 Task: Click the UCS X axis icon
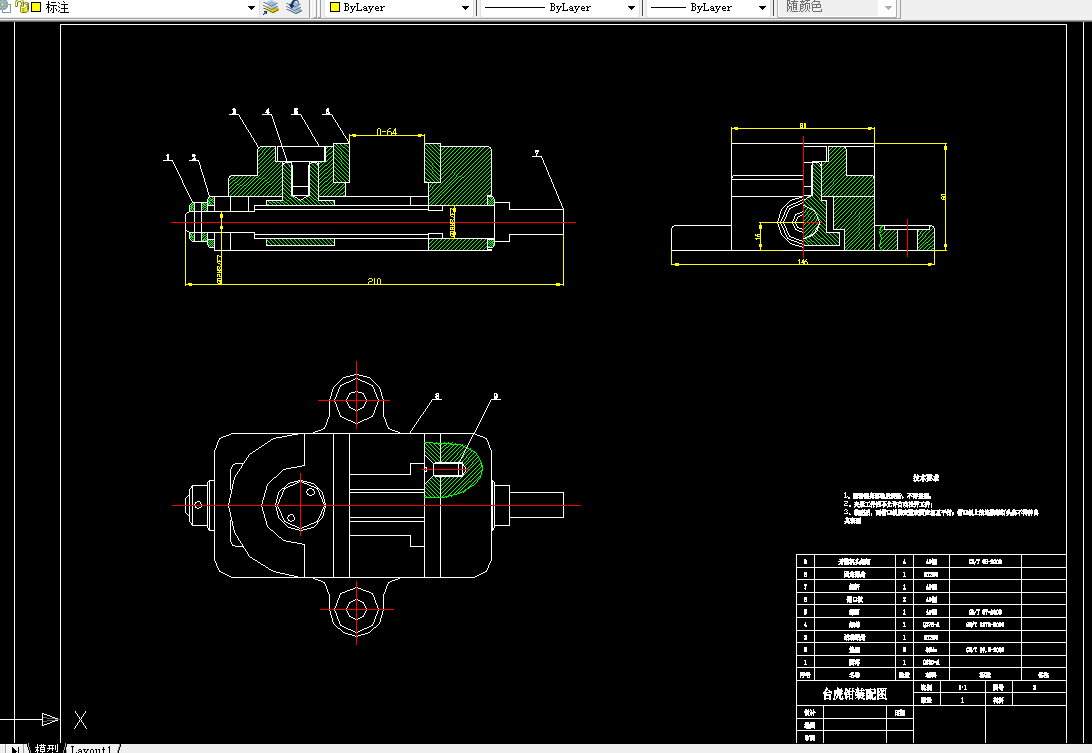pyautogui.click(x=80, y=720)
